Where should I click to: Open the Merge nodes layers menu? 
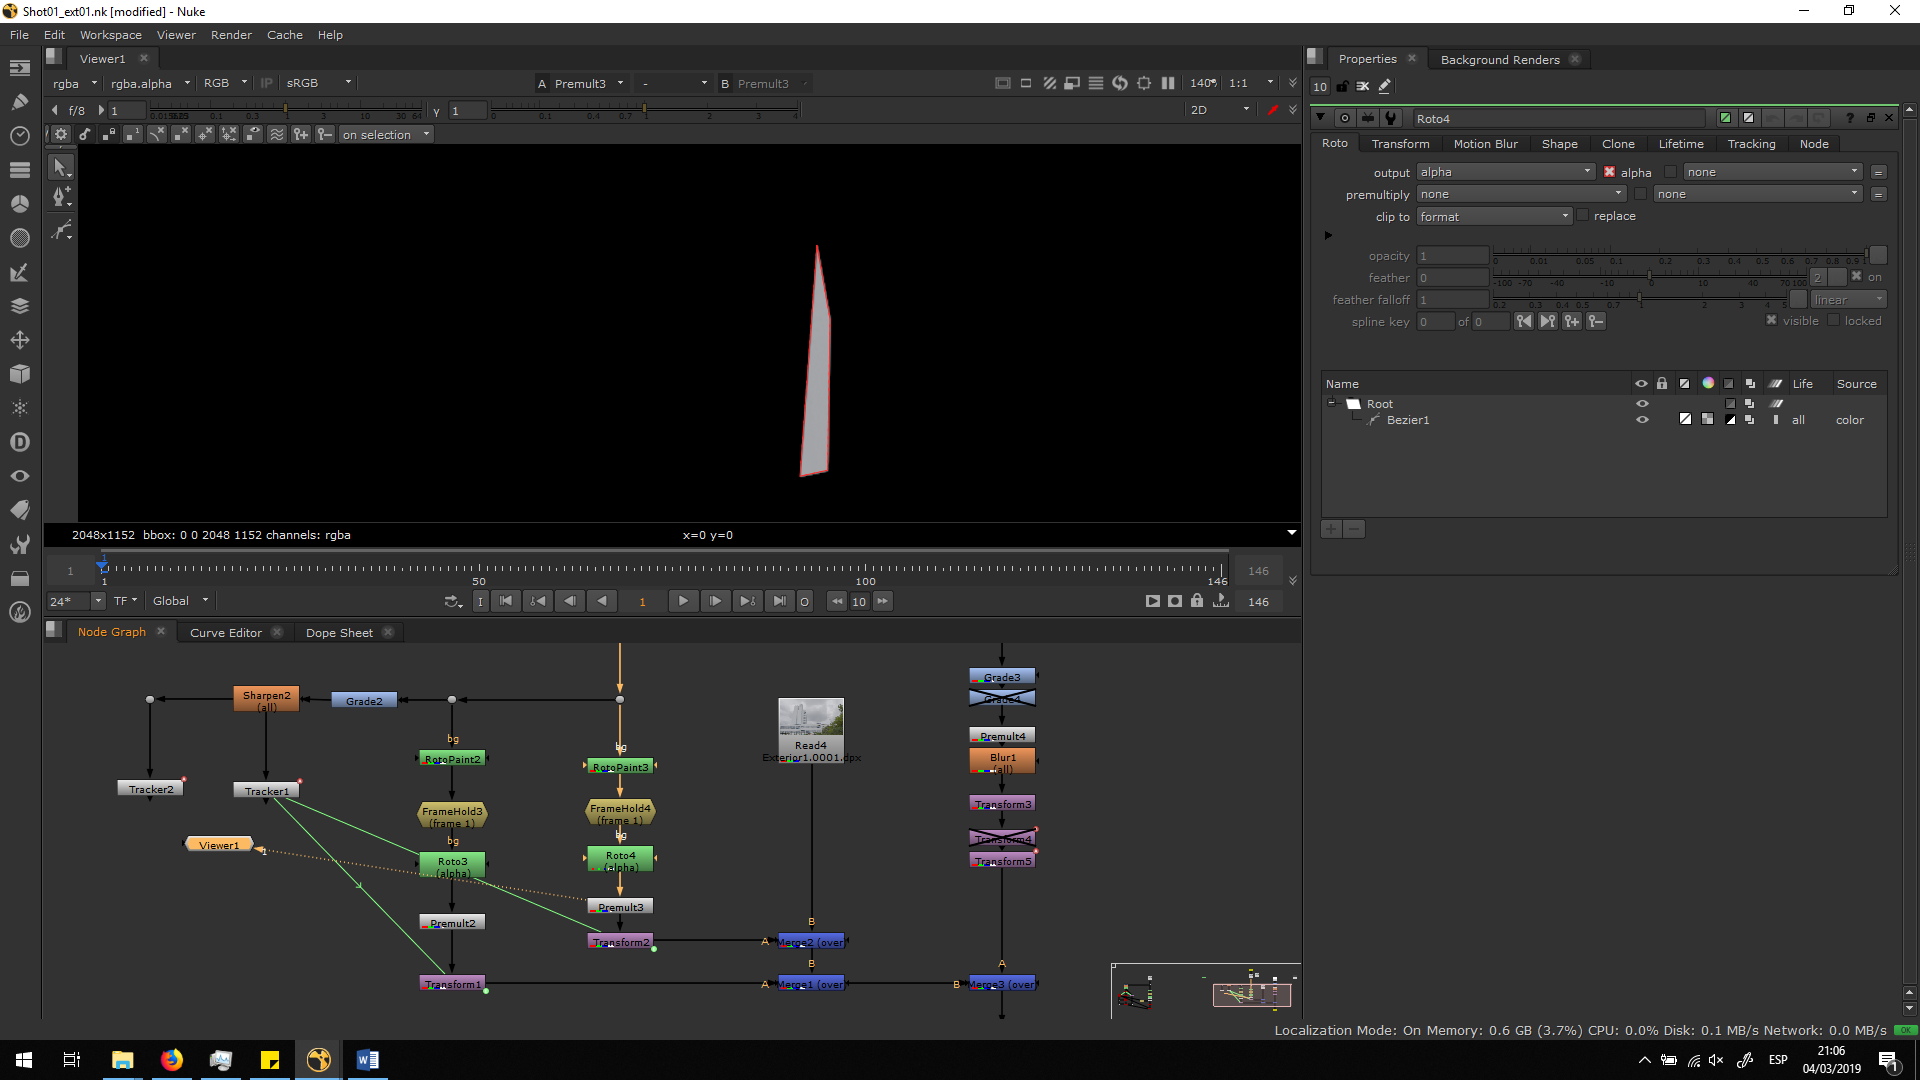[x=19, y=306]
